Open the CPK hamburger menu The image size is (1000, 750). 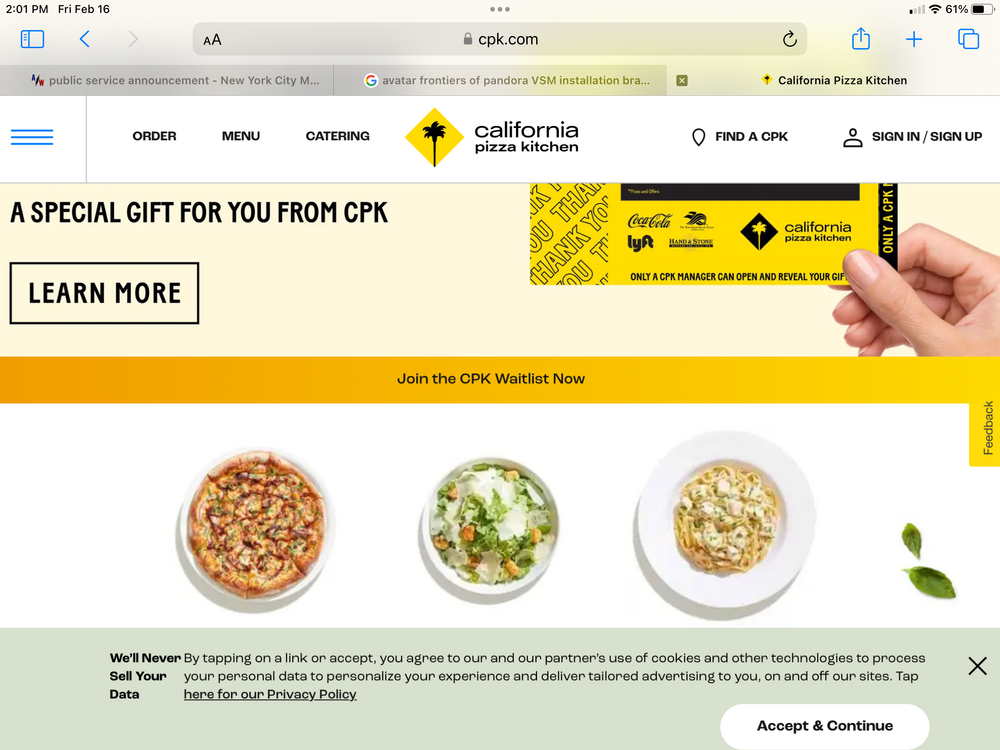(32, 137)
